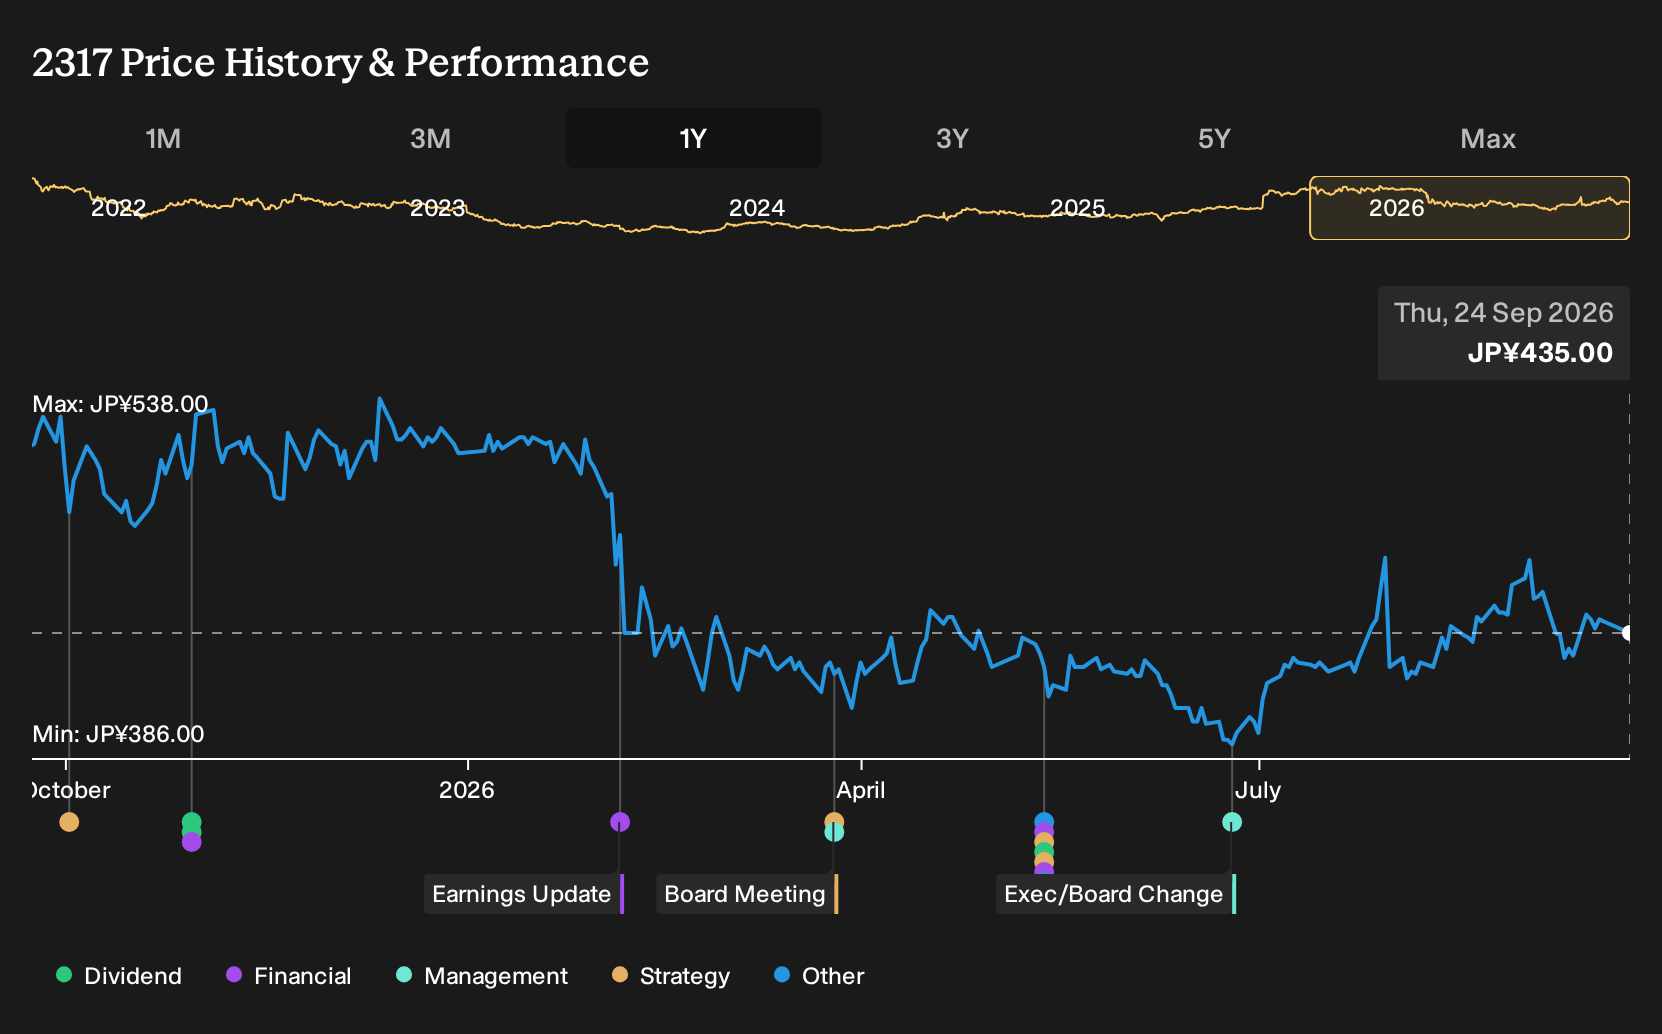
Task: Select the 1Y time range tab
Action: [693, 139]
